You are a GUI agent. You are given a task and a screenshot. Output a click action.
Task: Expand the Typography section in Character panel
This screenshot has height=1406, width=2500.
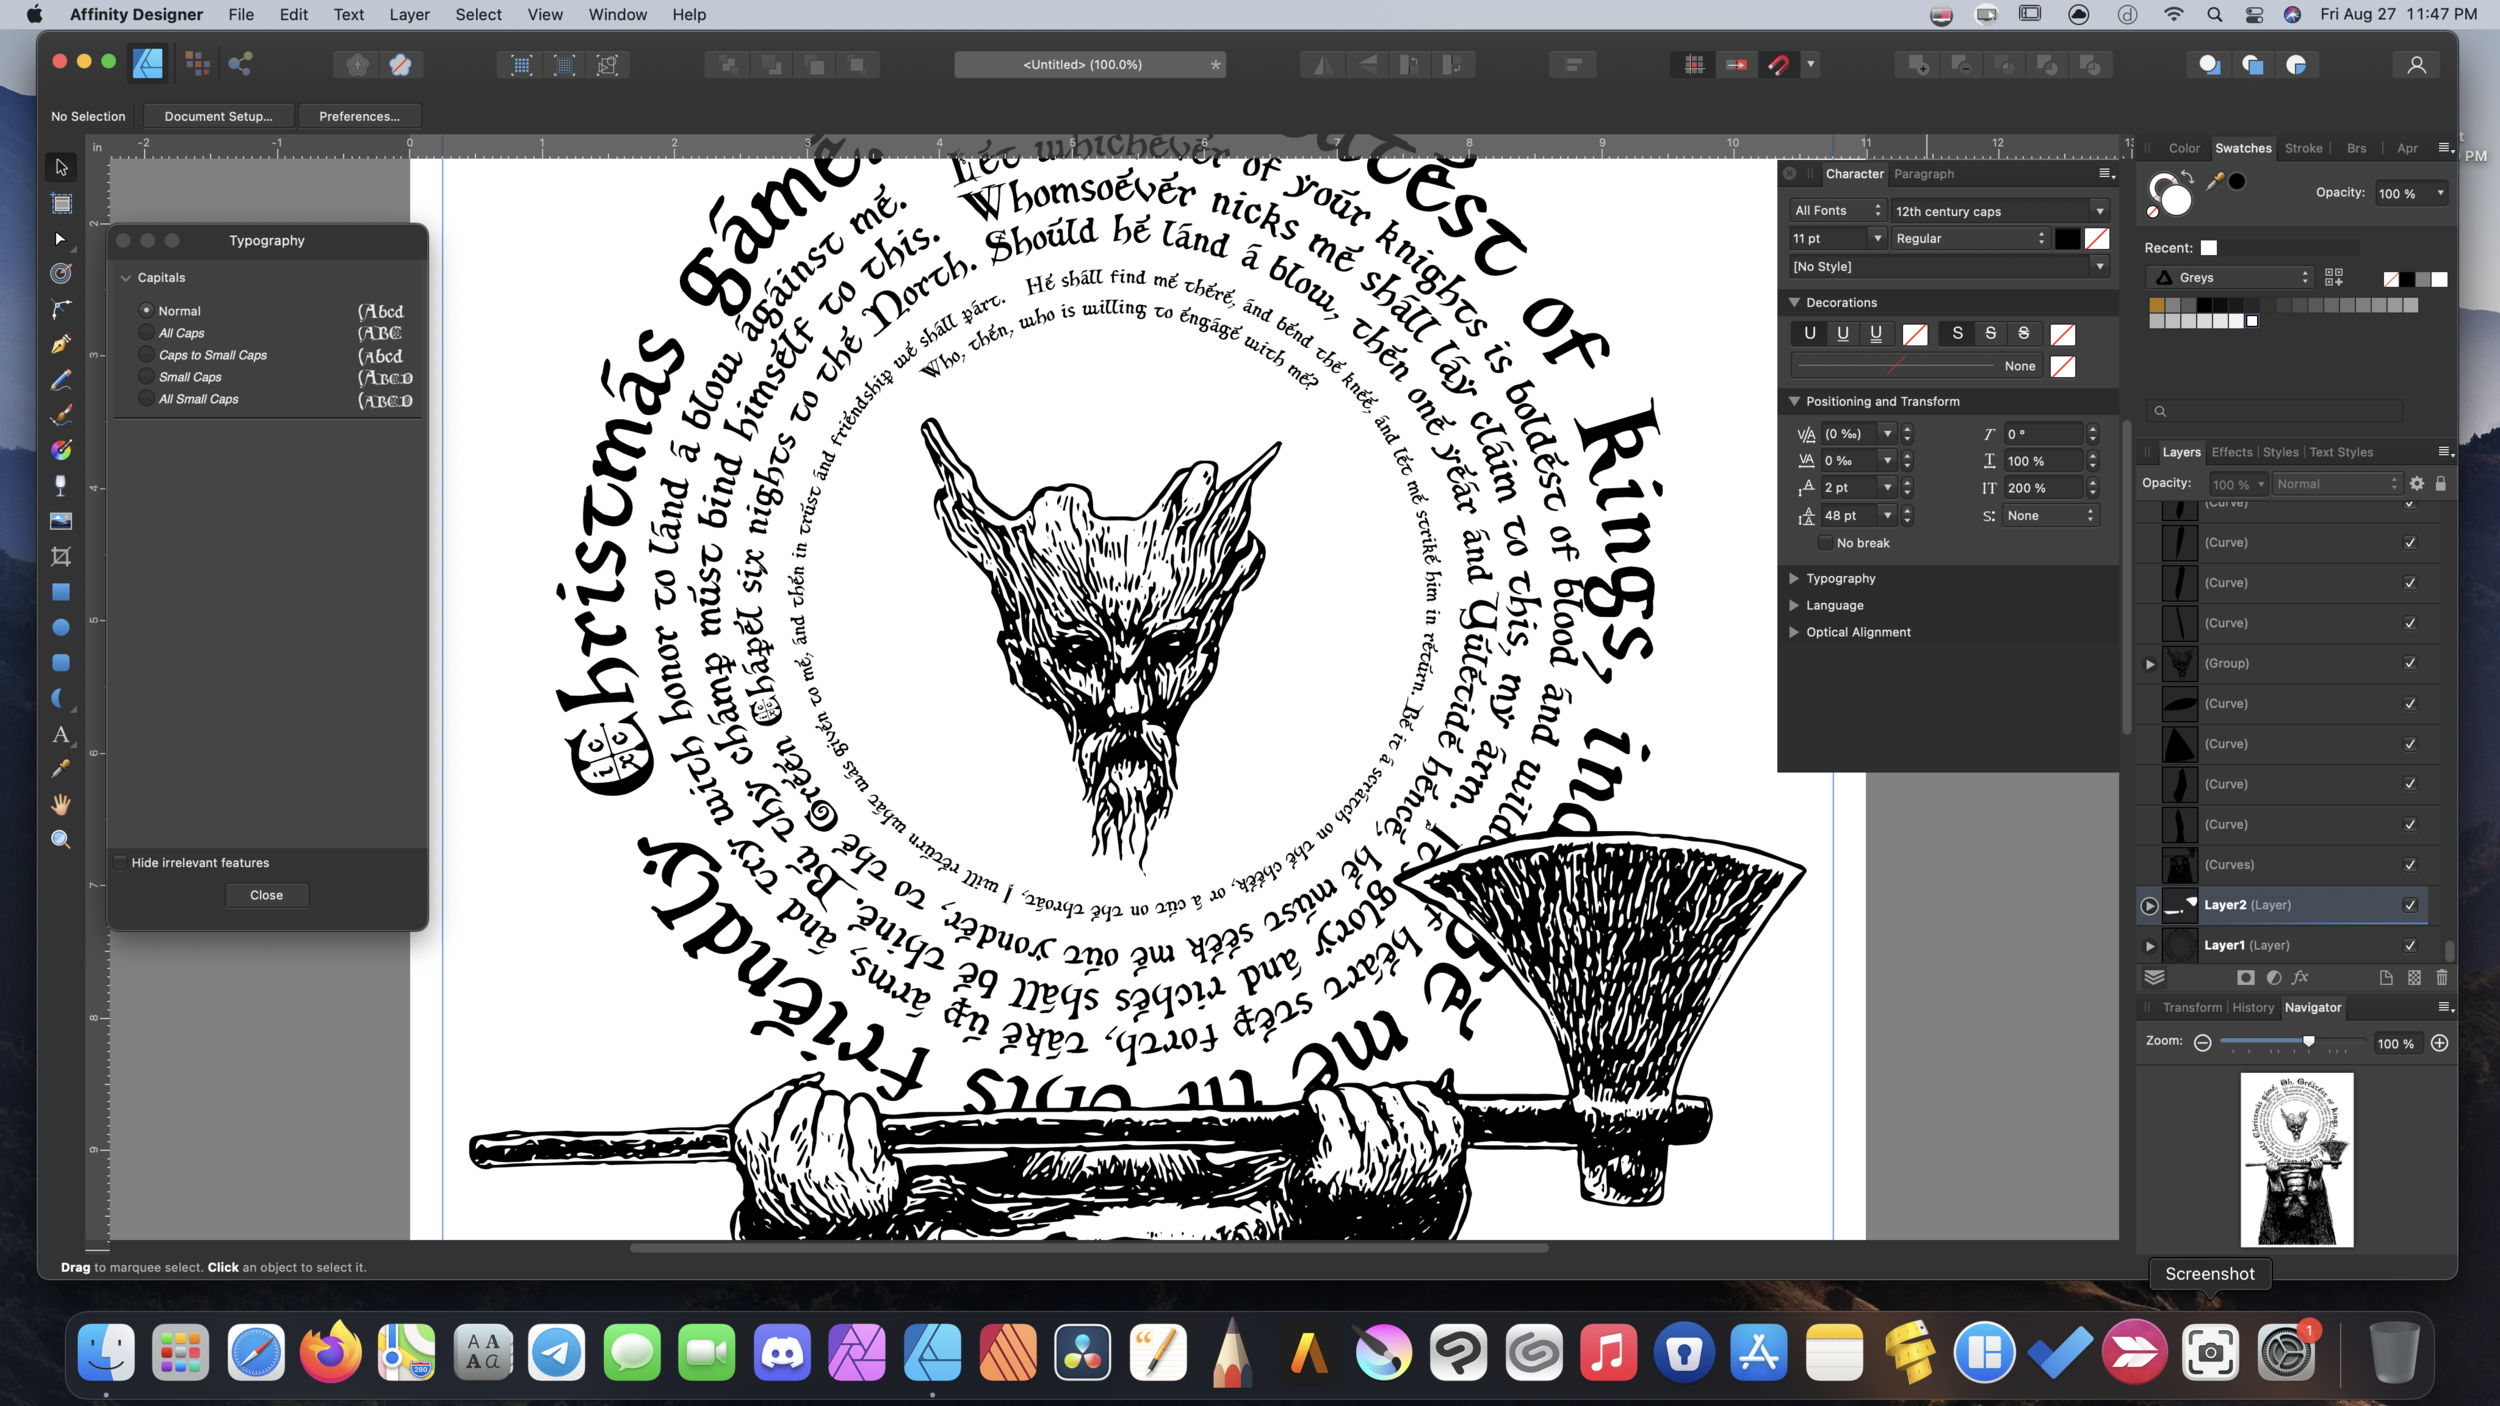pos(1794,579)
